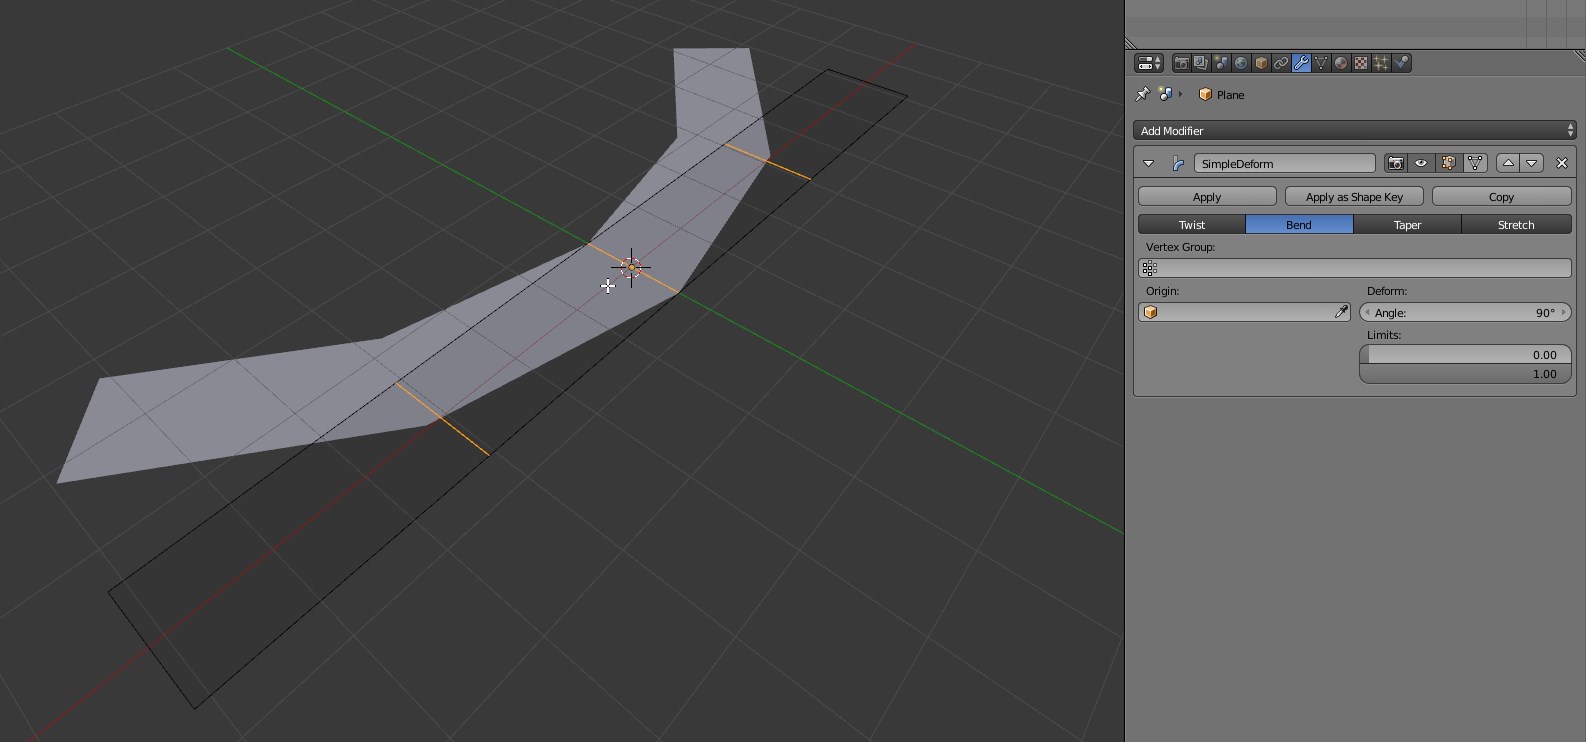This screenshot has width=1586, height=742.
Task: Remove the SimpleDeform modifier
Action: (1562, 163)
